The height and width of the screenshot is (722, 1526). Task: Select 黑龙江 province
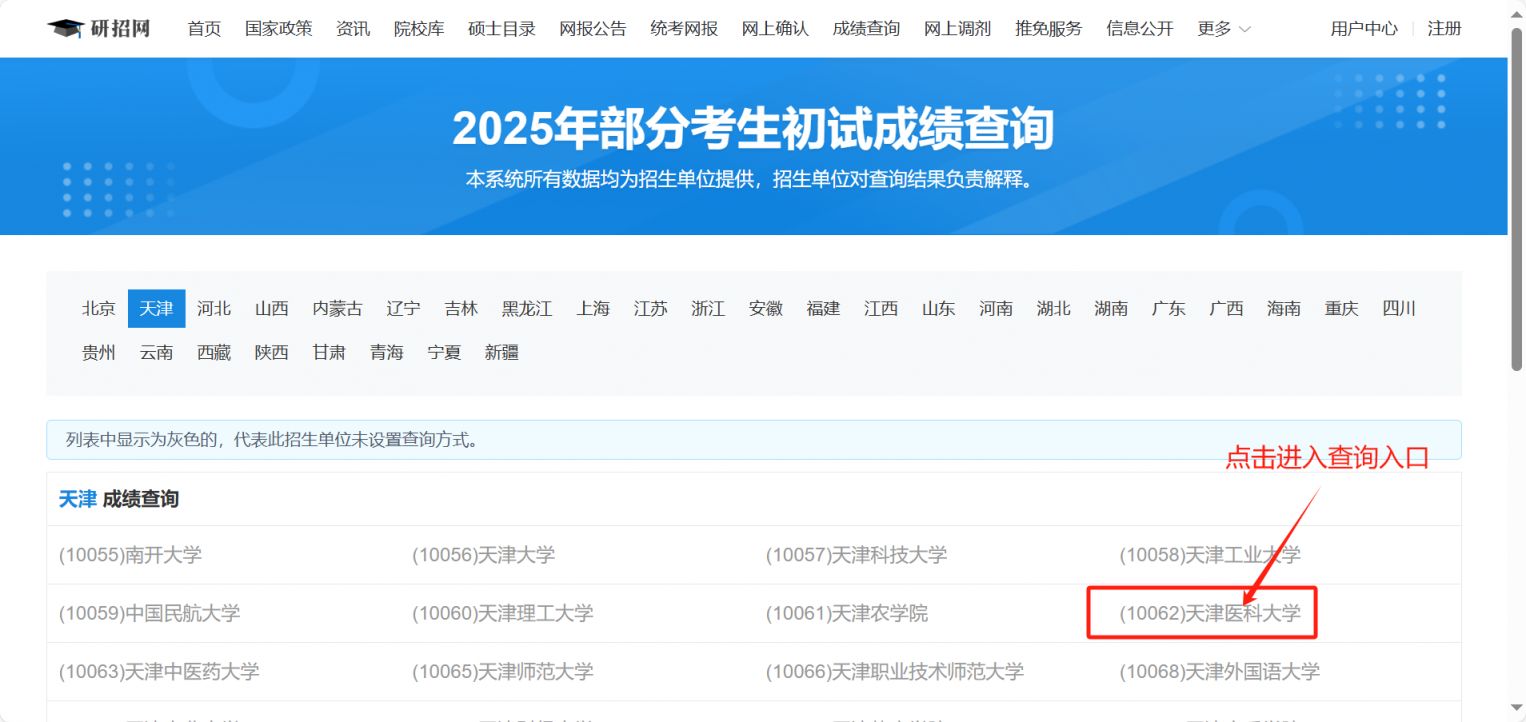tap(527, 309)
